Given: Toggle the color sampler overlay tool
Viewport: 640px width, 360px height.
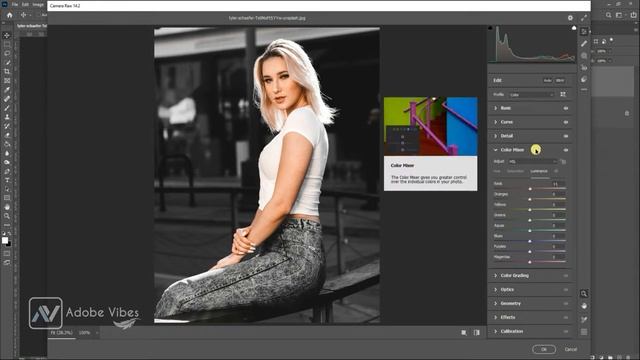Looking at the screenshot, I should [x=584, y=319].
